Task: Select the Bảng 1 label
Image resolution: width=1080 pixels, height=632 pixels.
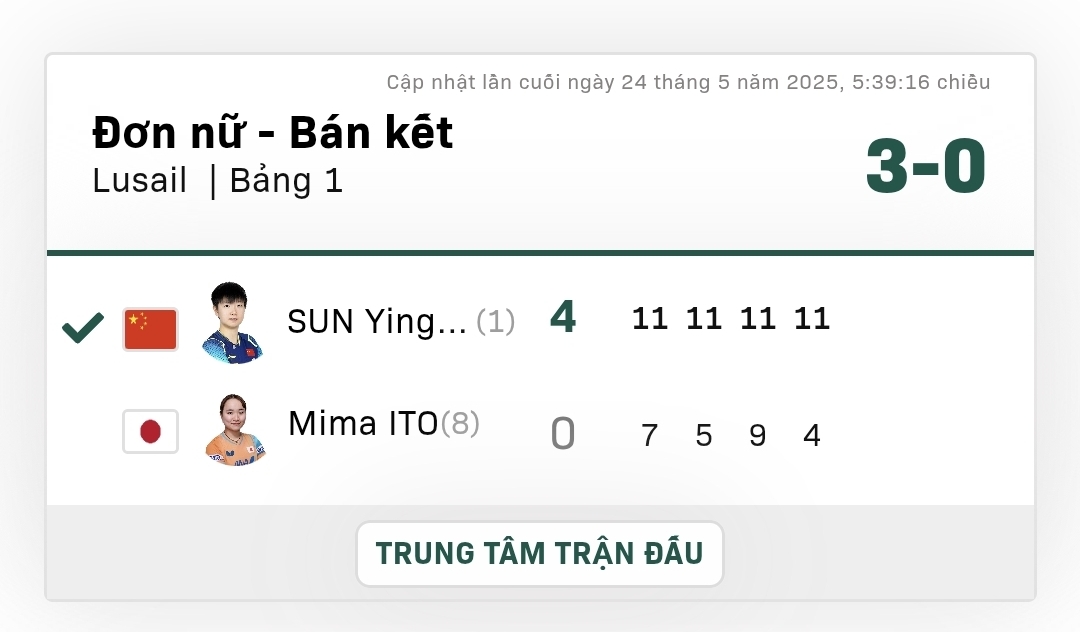Action: pos(286,181)
